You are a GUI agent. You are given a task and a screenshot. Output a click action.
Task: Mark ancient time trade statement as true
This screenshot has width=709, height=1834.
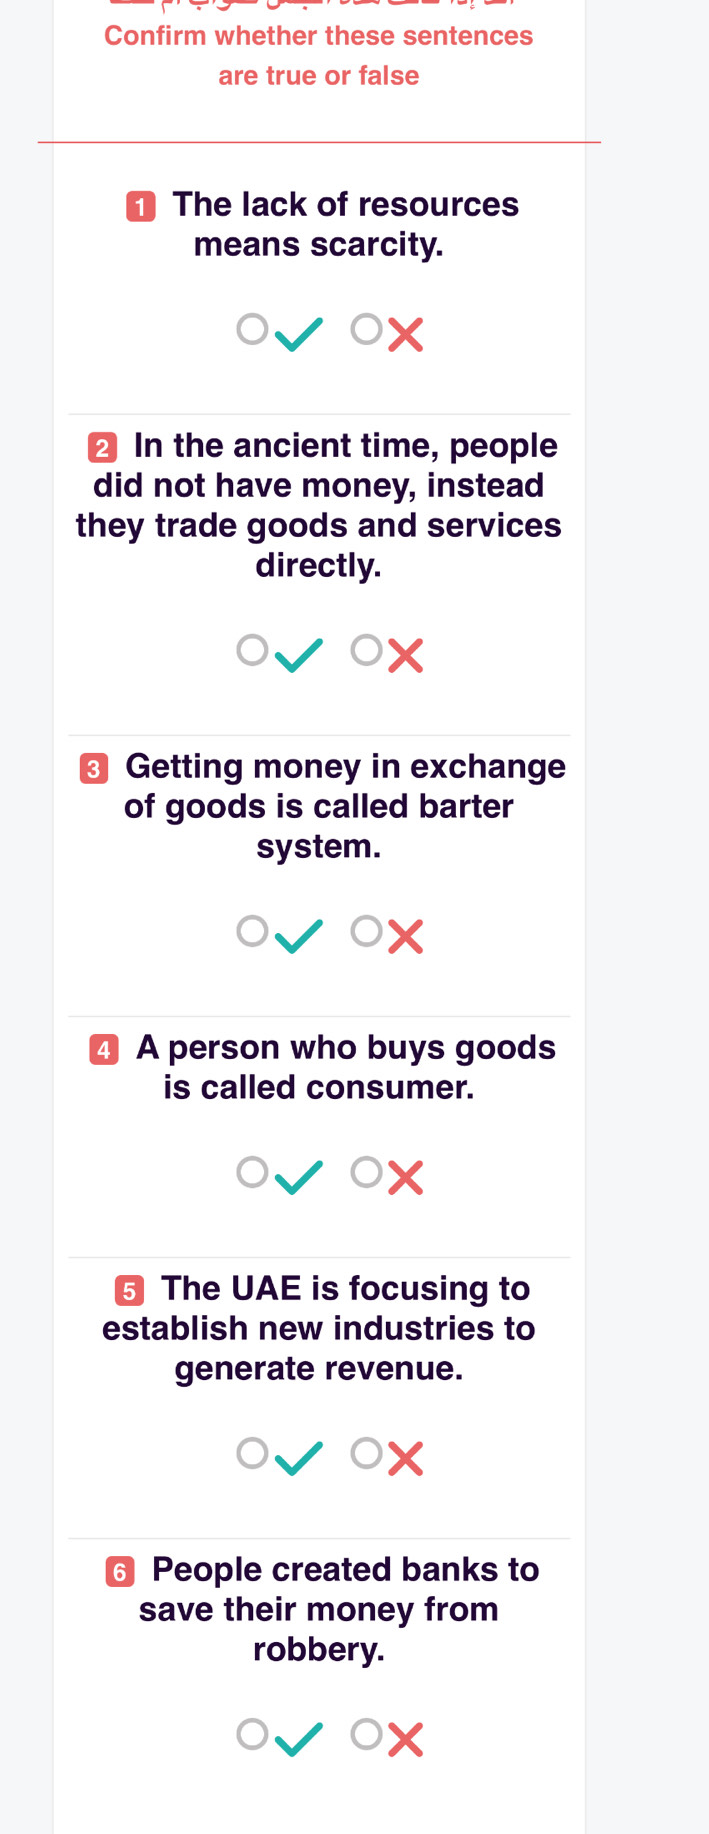point(252,650)
